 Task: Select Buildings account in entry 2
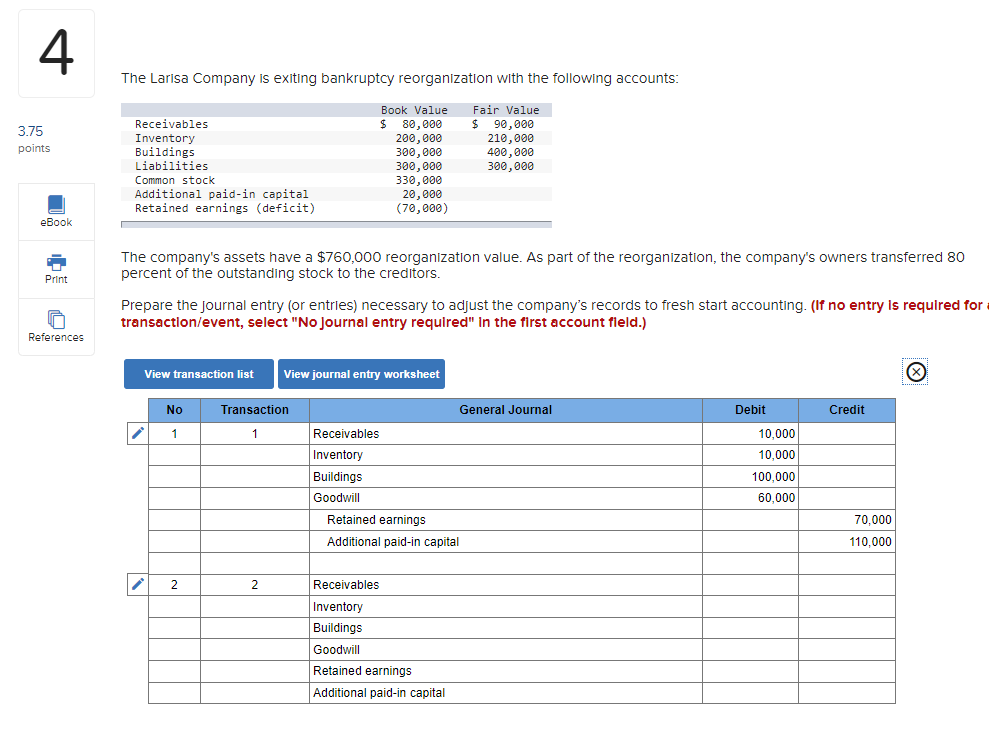point(505,628)
